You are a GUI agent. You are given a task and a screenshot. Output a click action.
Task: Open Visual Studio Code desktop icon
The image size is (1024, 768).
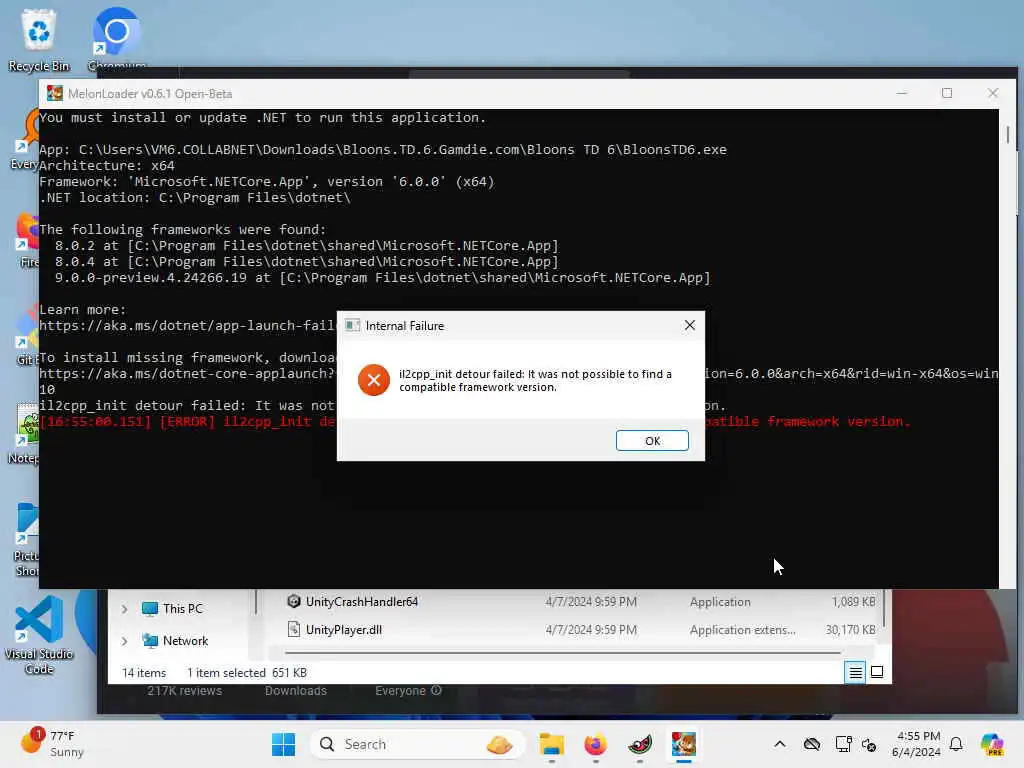pyautogui.click(x=39, y=635)
